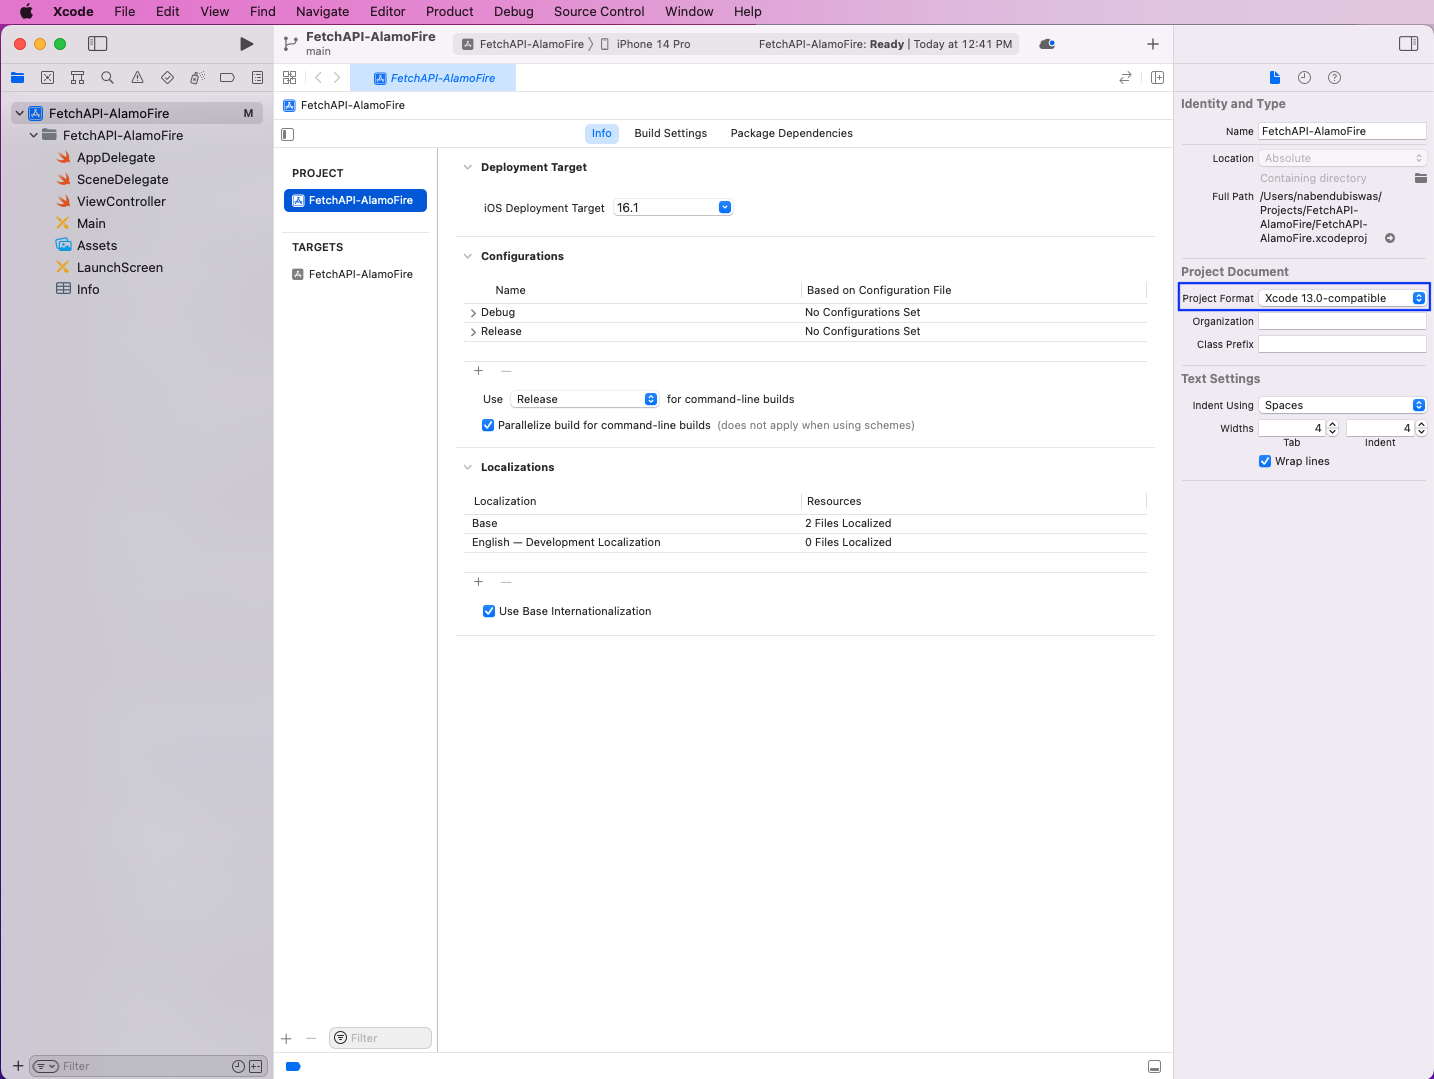
Task: Open the Source Control menu
Action: click(599, 12)
